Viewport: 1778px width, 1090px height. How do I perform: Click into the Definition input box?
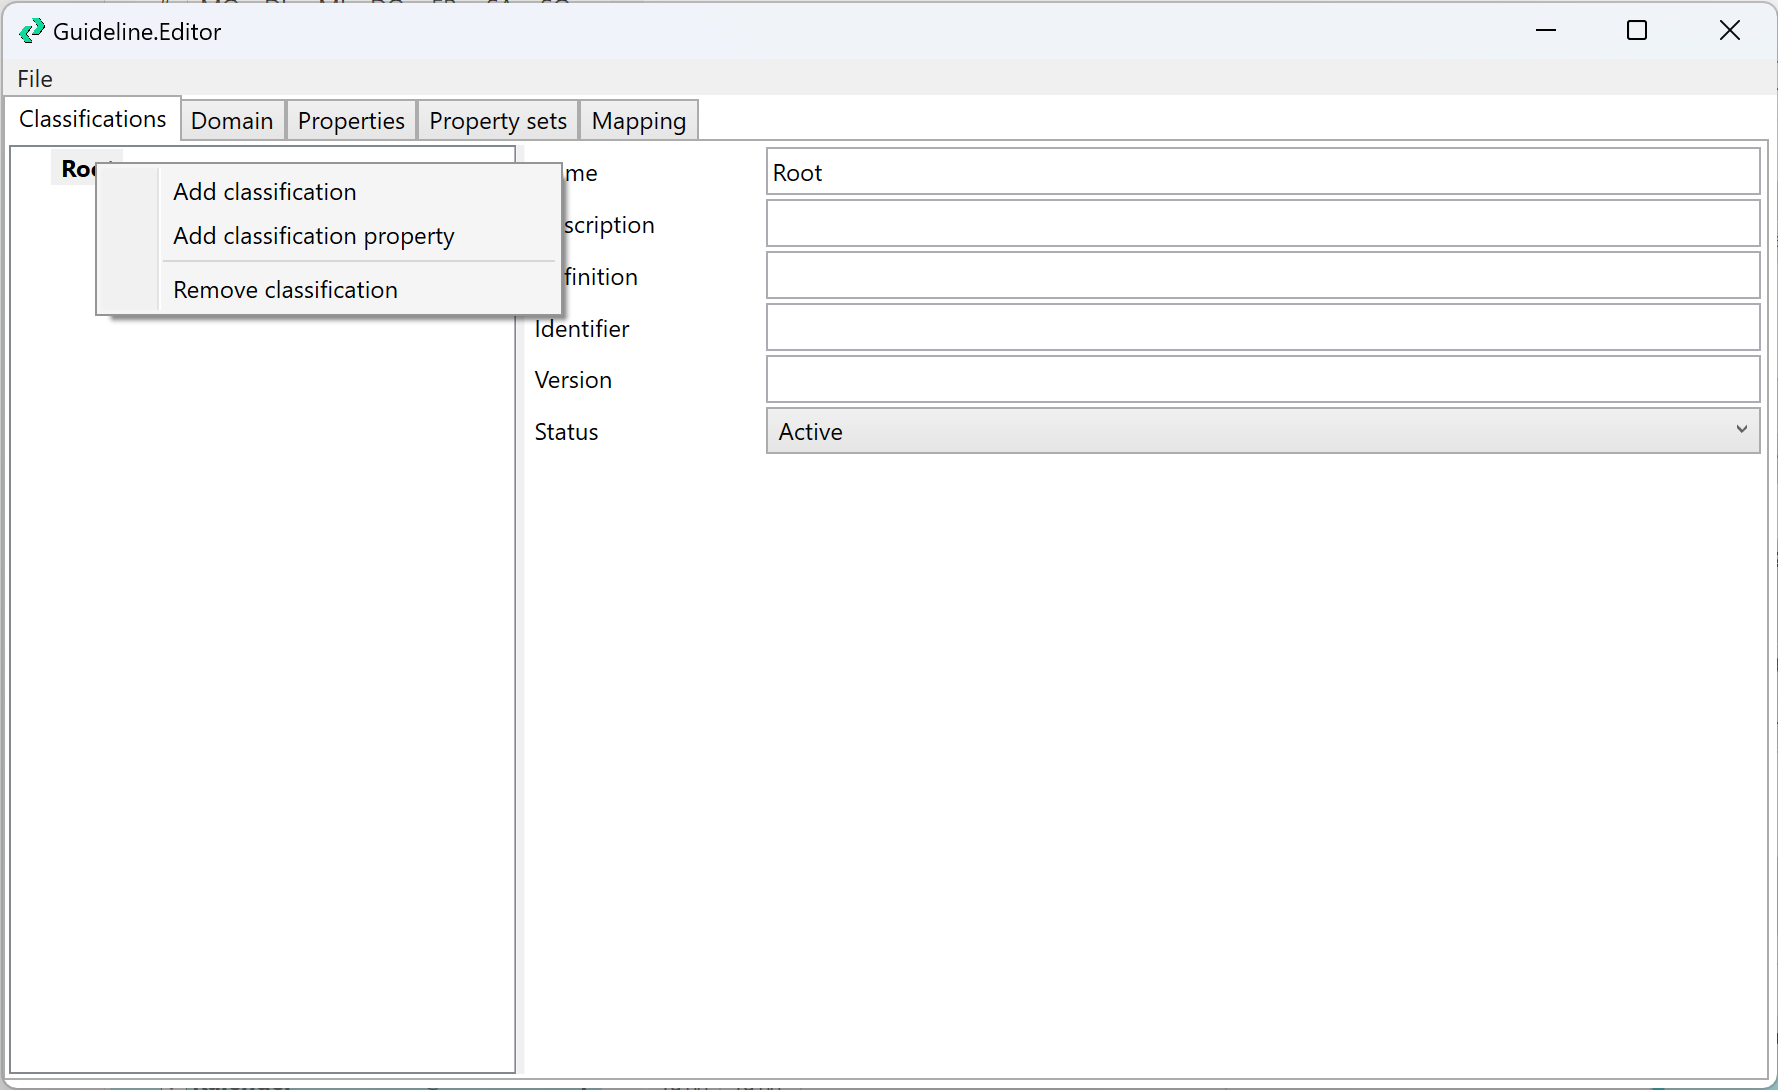pos(1262,276)
